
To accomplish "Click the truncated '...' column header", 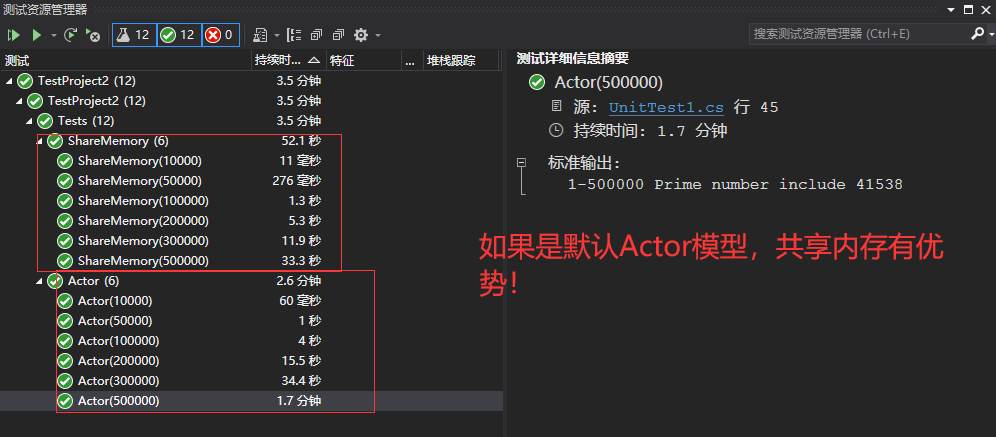I will [410, 61].
